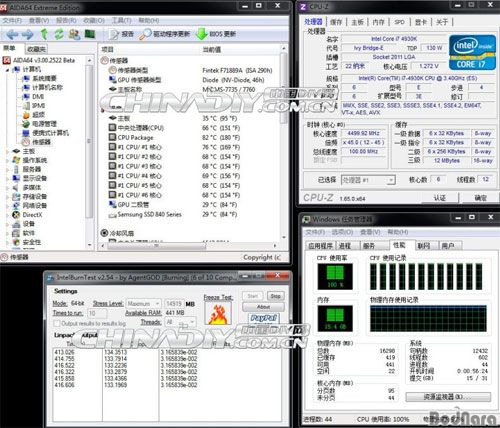Click the driver update magnifier icon

[x=145, y=34]
